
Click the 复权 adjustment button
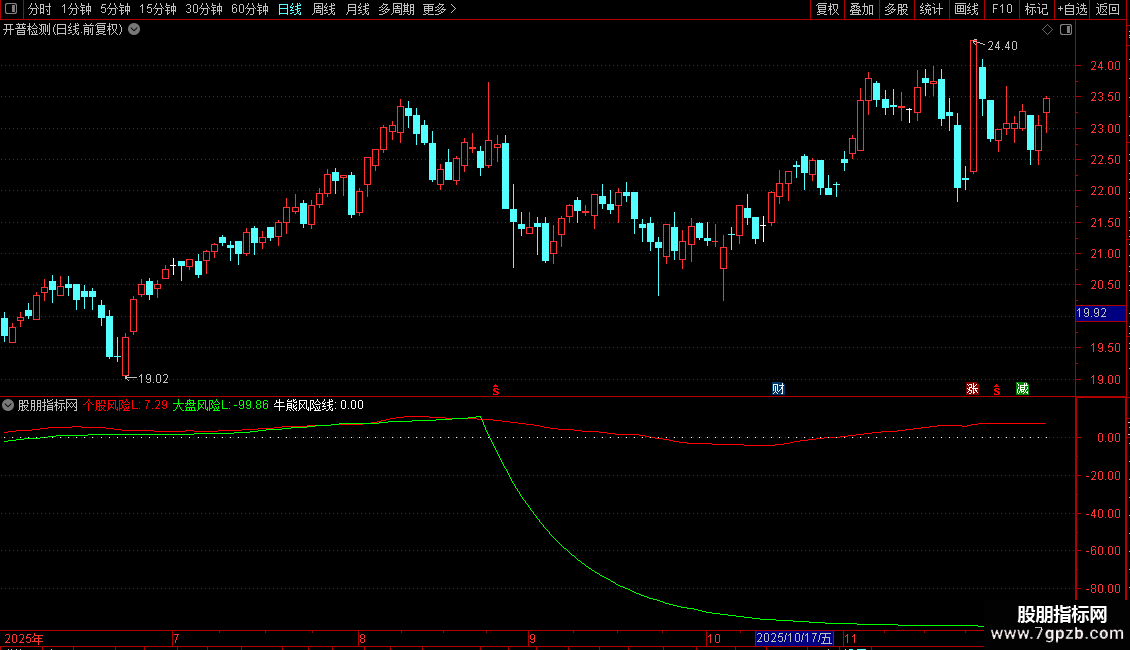point(827,9)
